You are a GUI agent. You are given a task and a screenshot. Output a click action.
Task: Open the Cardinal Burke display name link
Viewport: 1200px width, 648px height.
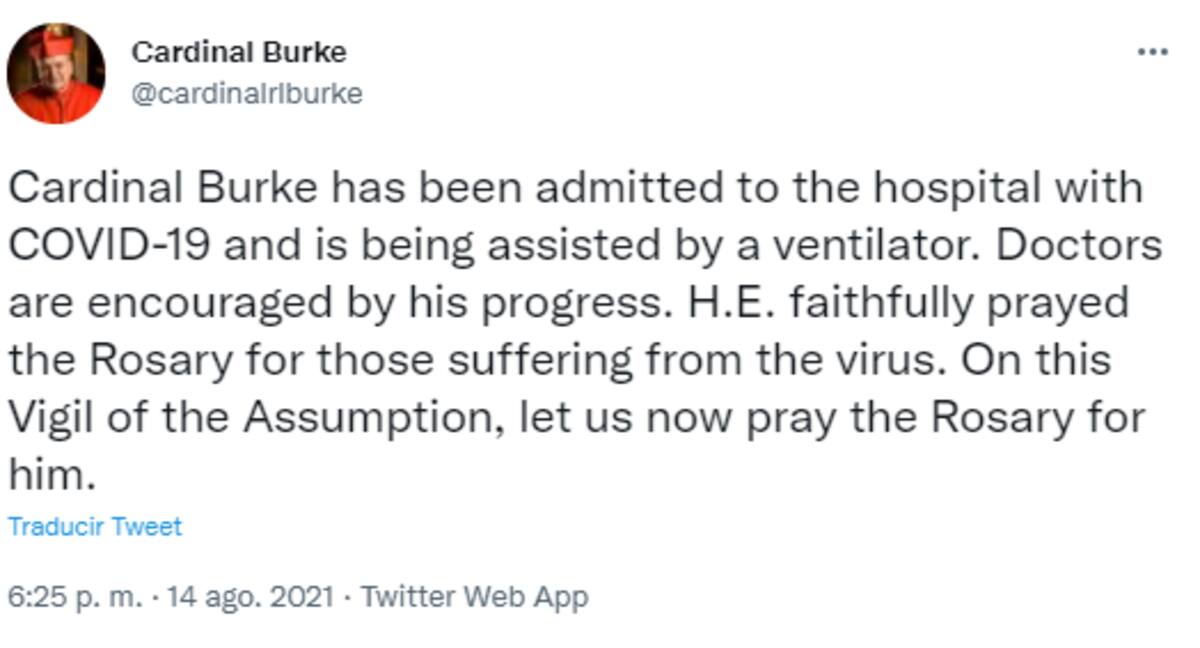[x=239, y=51]
